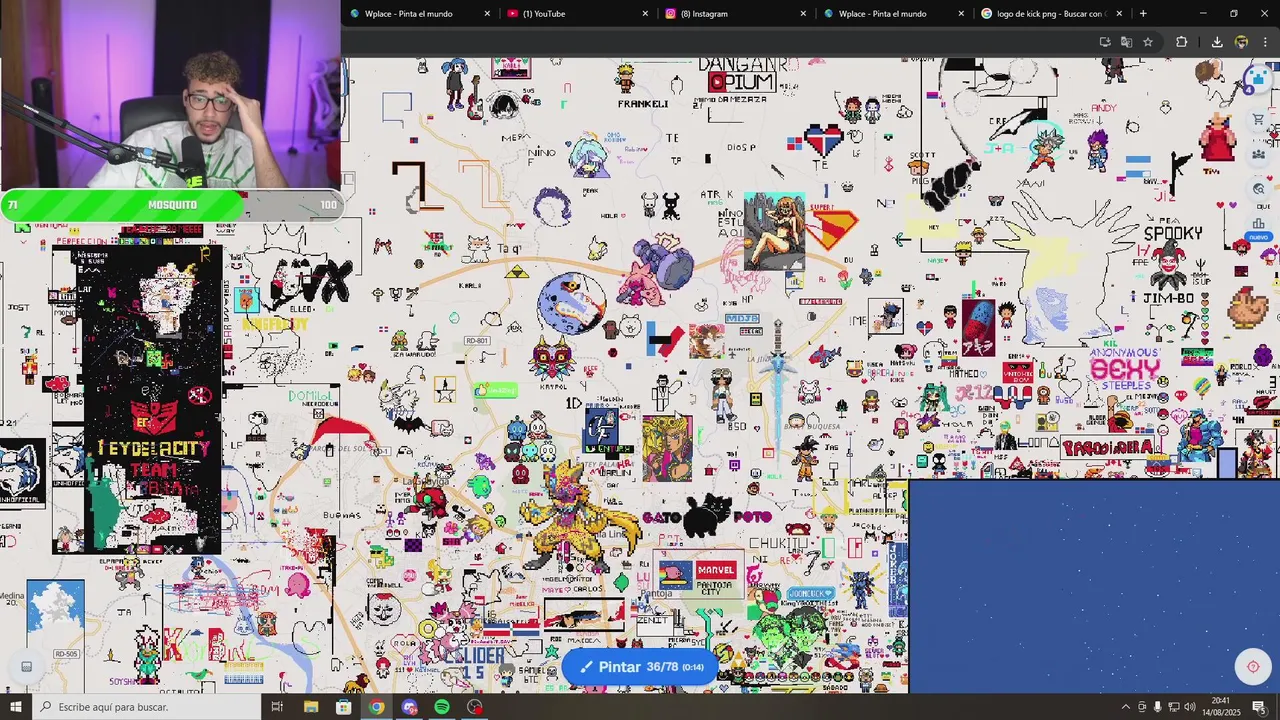Open the store shopping cart icon
This screenshot has width=1280, height=720.
pos(1258,120)
